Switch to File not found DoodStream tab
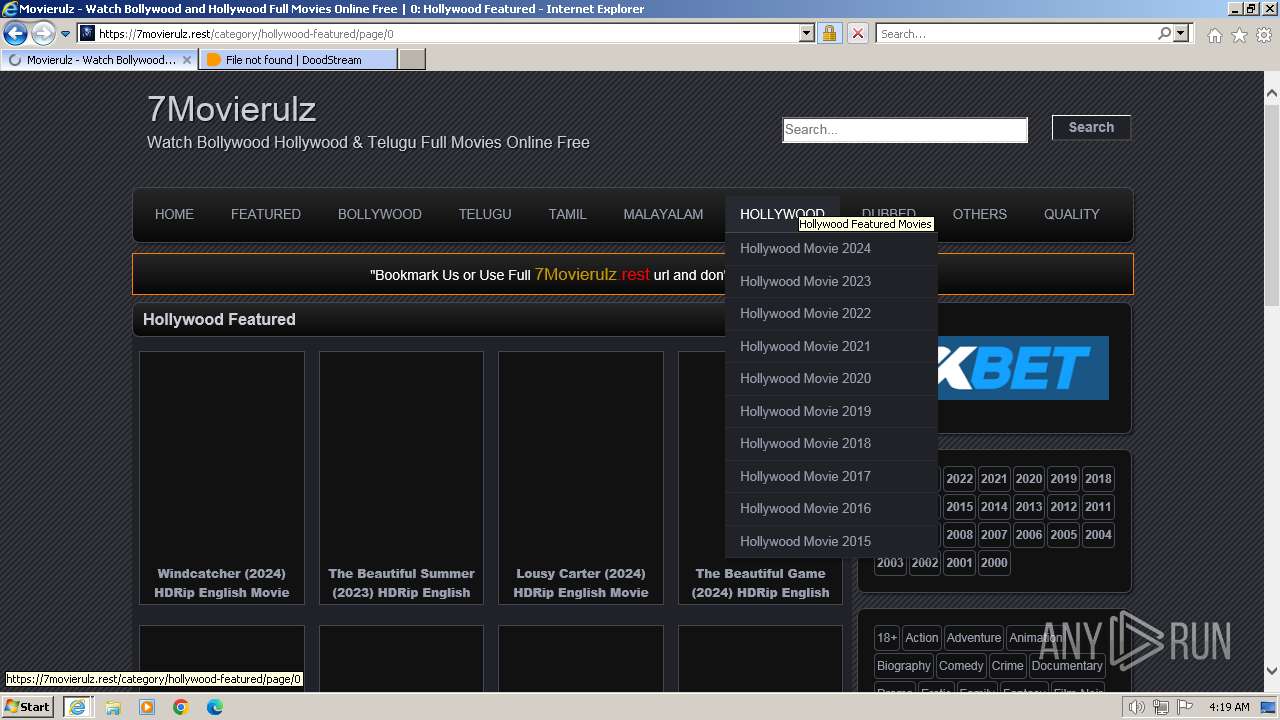The width and height of the screenshot is (1280, 720). pos(297,60)
